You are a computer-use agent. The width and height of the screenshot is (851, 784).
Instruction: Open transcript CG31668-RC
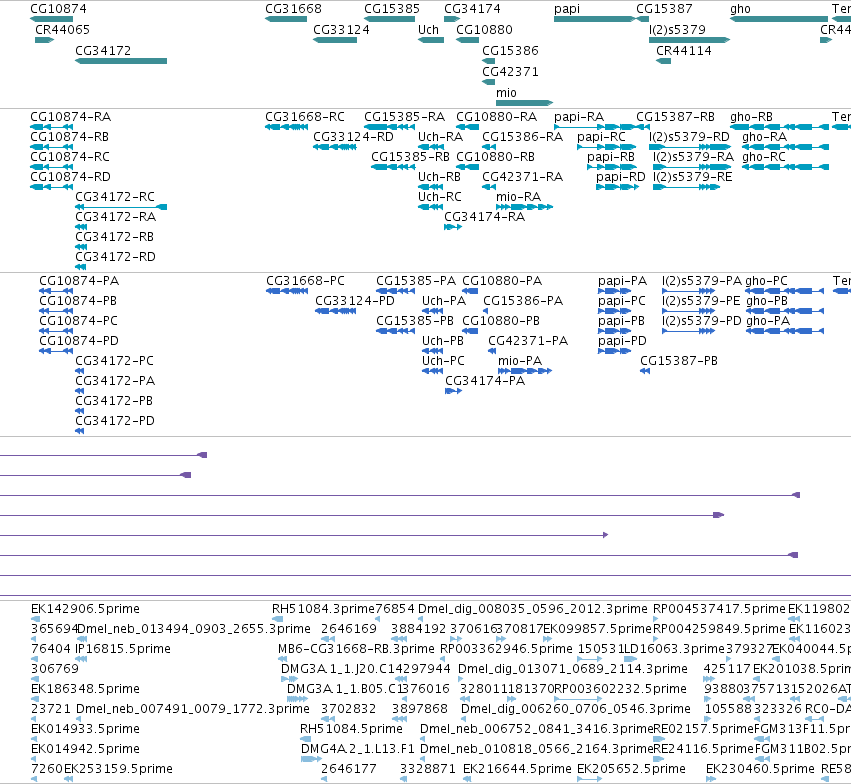(305, 117)
